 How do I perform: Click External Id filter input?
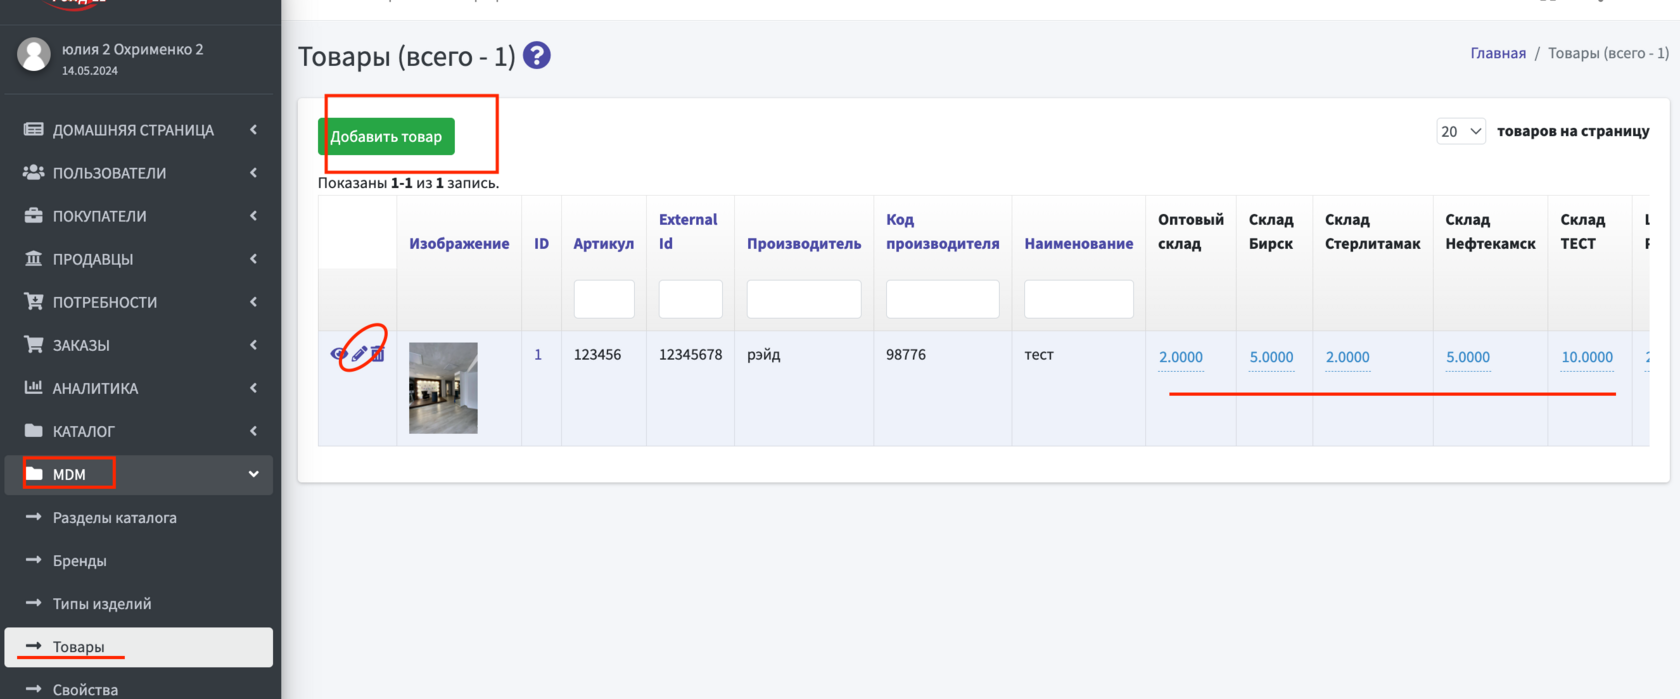pyautogui.click(x=691, y=299)
